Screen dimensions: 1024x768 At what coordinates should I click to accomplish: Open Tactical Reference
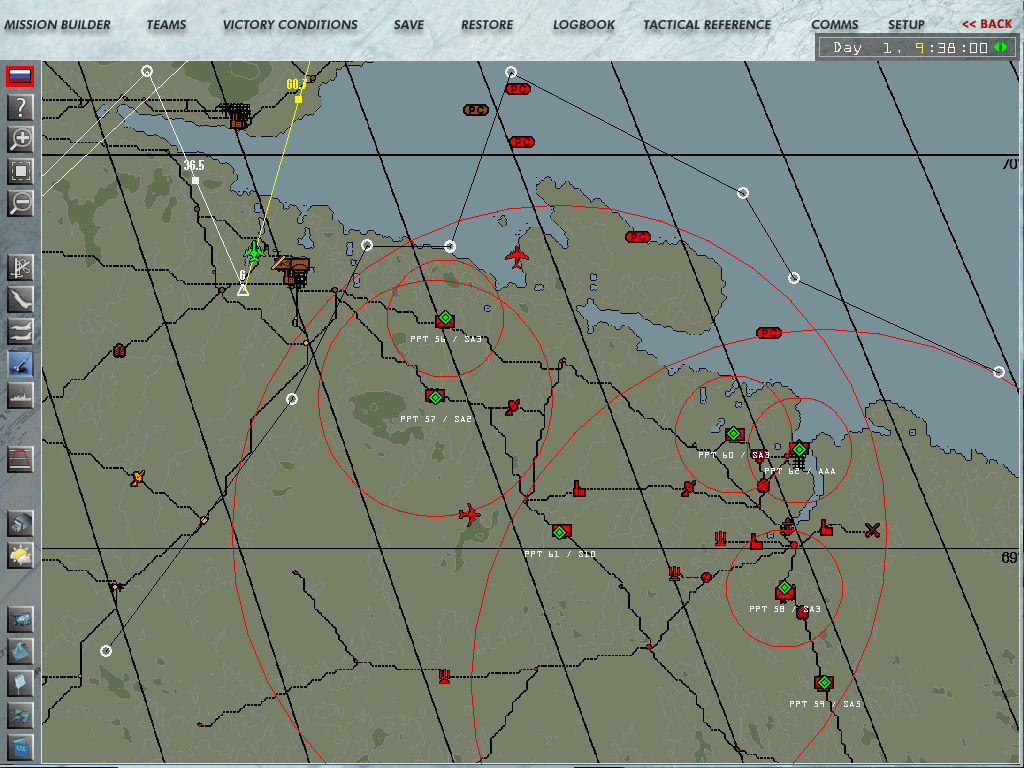pos(707,25)
